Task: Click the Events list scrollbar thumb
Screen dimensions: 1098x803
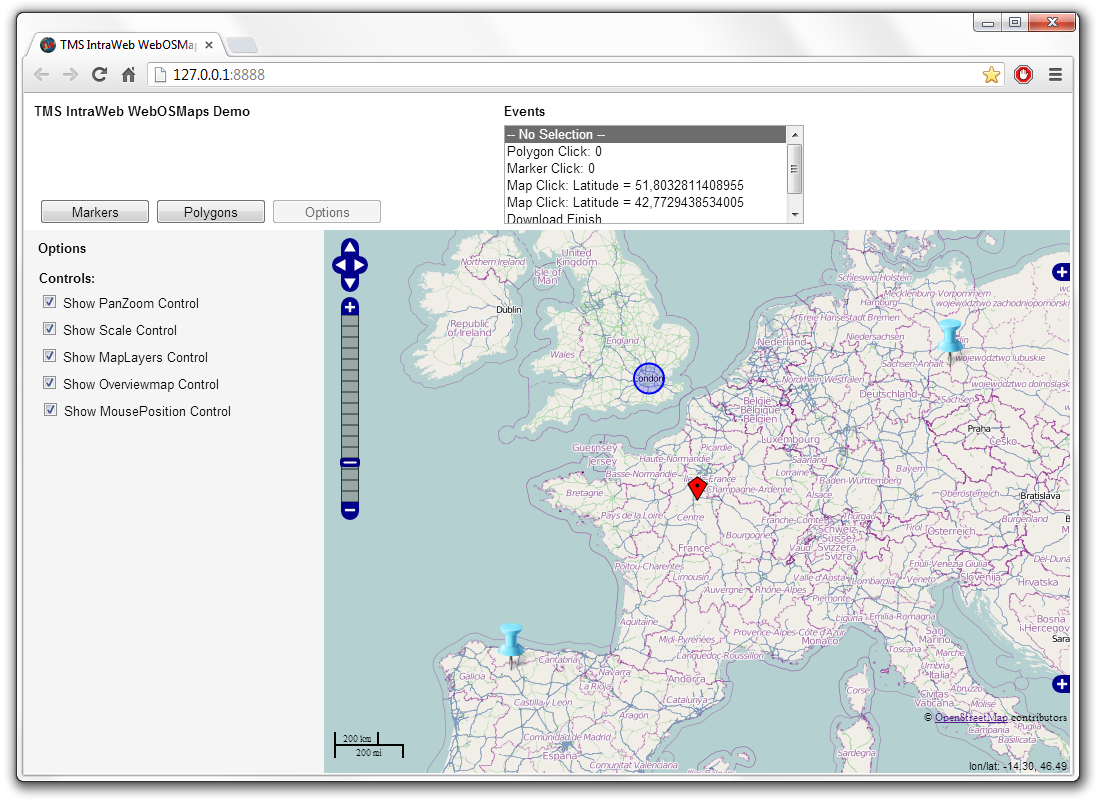Action: (x=794, y=169)
